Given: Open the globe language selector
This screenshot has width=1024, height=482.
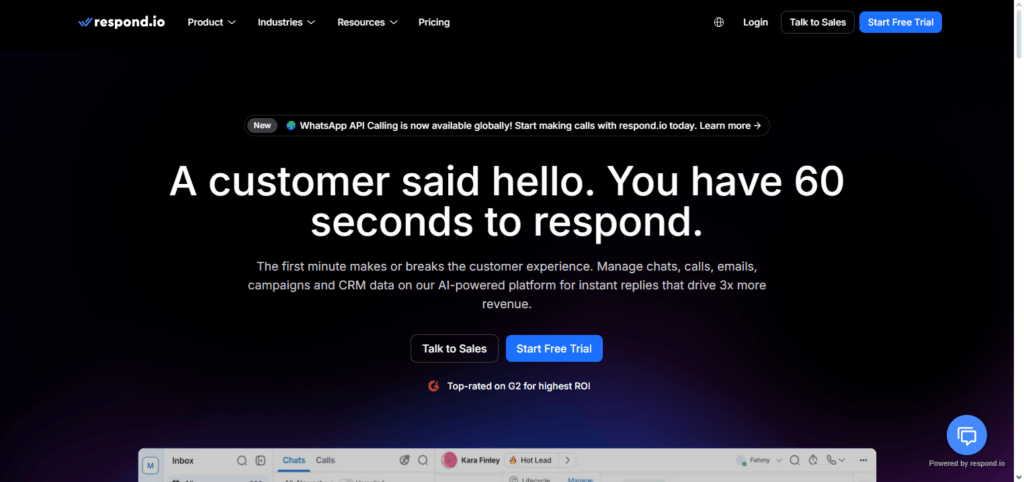Looking at the screenshot, I should click(719, 22).
